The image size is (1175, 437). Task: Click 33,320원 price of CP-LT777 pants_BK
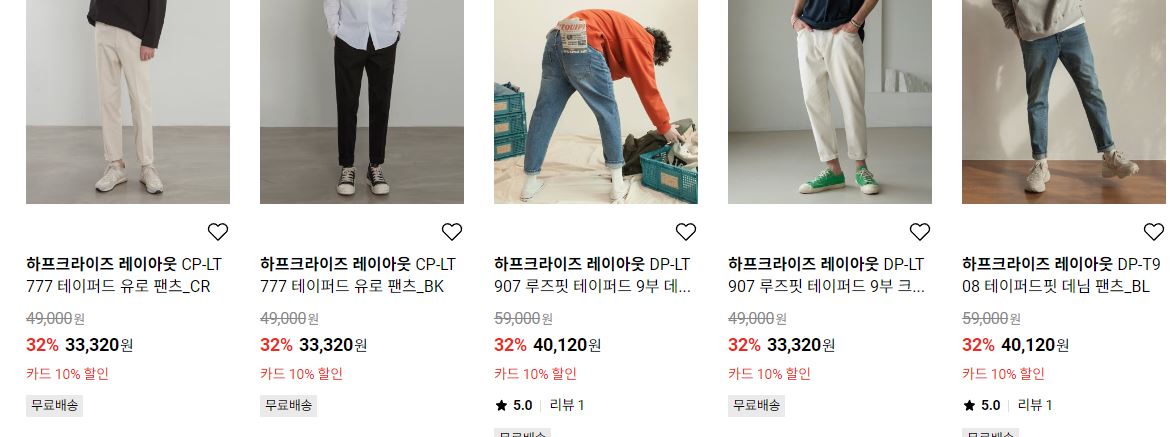(333, 345)
